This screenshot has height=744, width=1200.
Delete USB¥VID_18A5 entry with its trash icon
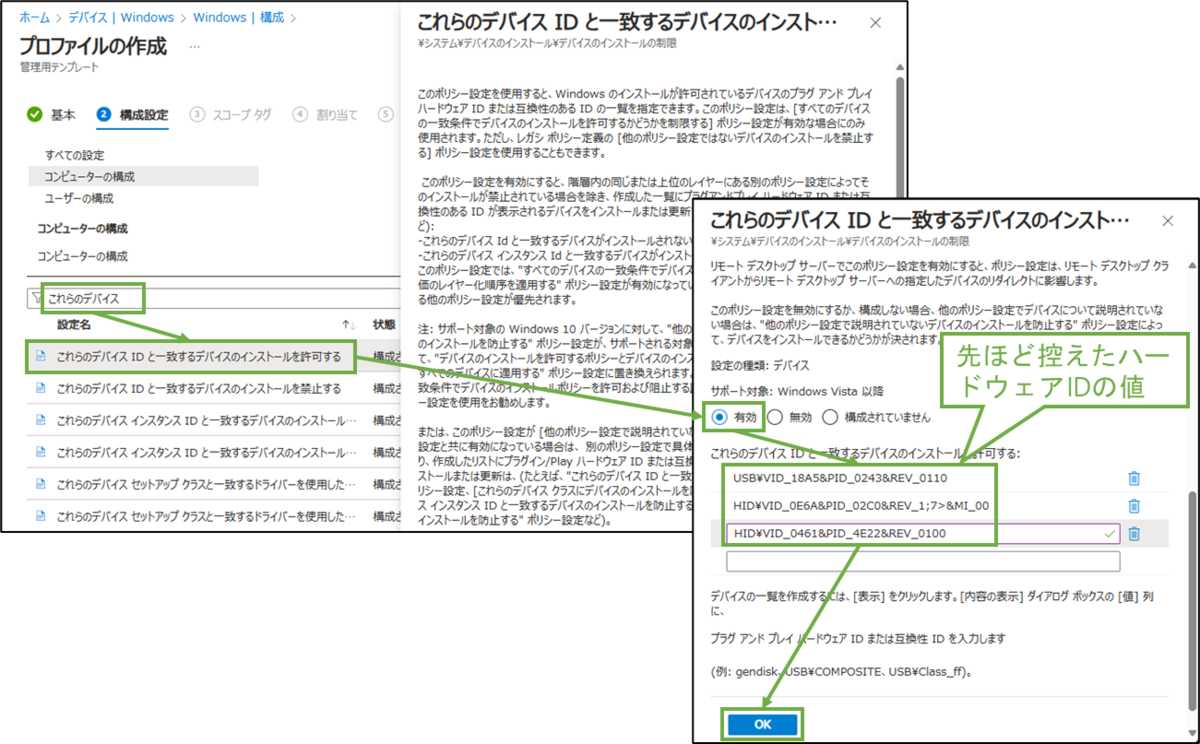click(1134, 478)
